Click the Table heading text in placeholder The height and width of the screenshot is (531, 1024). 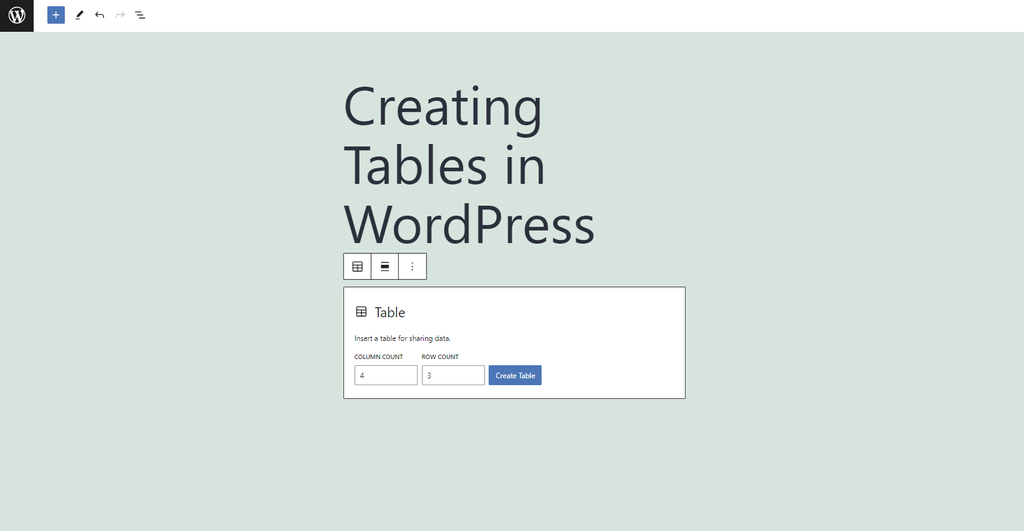point(390,312)
